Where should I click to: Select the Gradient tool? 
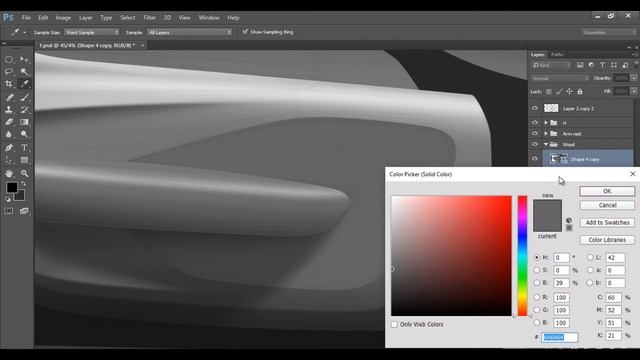(x=24, y=122)
